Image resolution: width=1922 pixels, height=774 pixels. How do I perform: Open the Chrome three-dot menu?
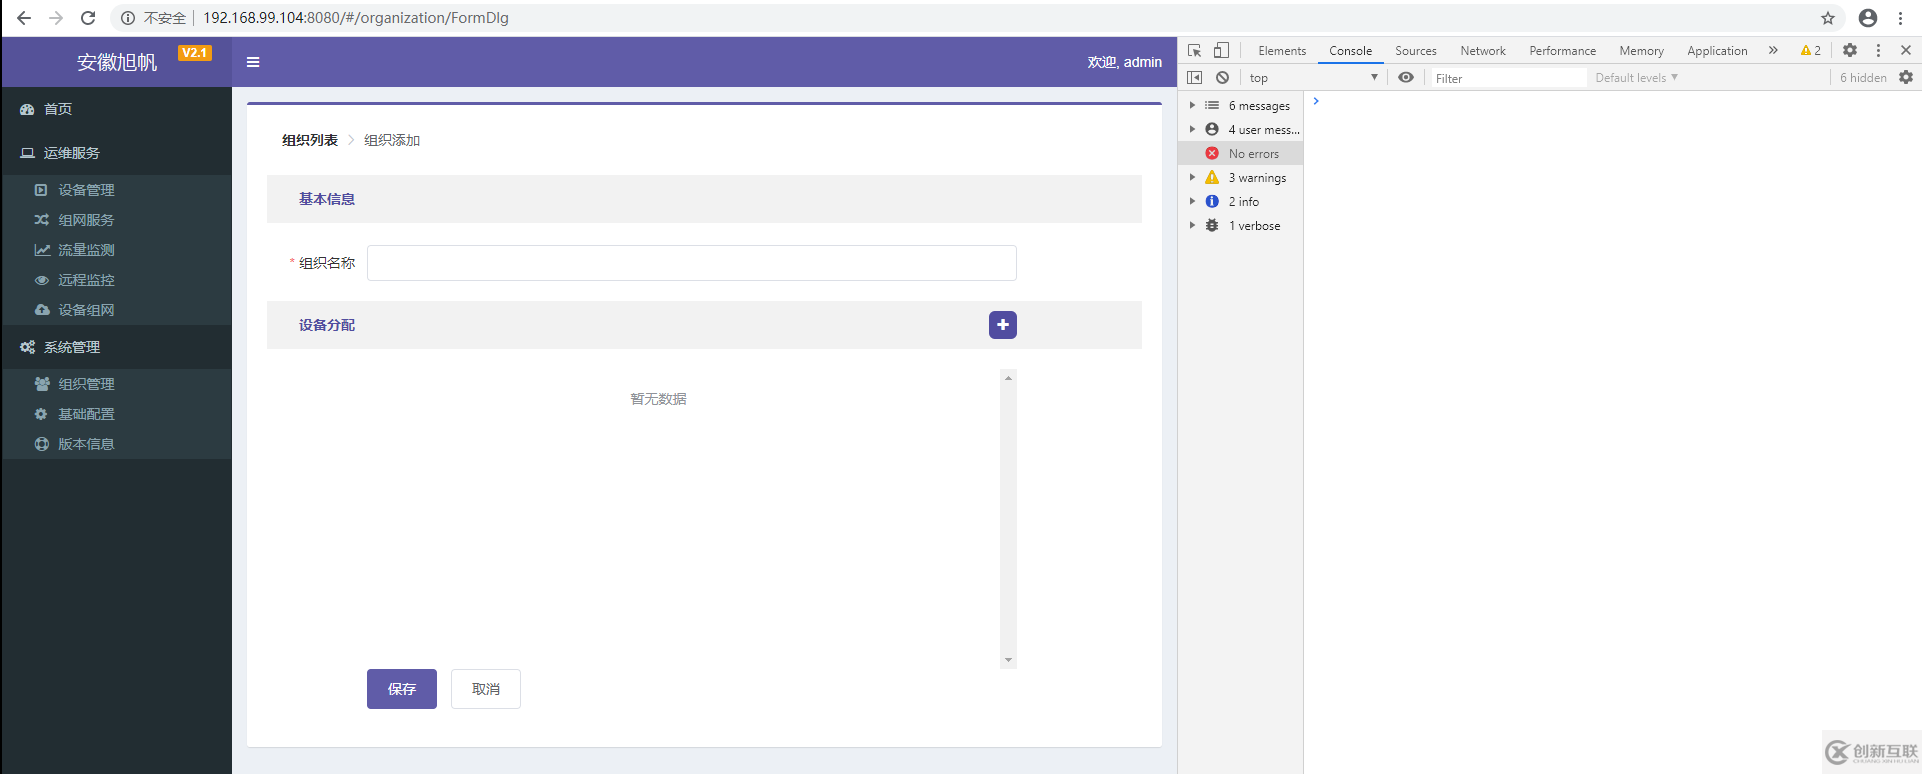1900,18
